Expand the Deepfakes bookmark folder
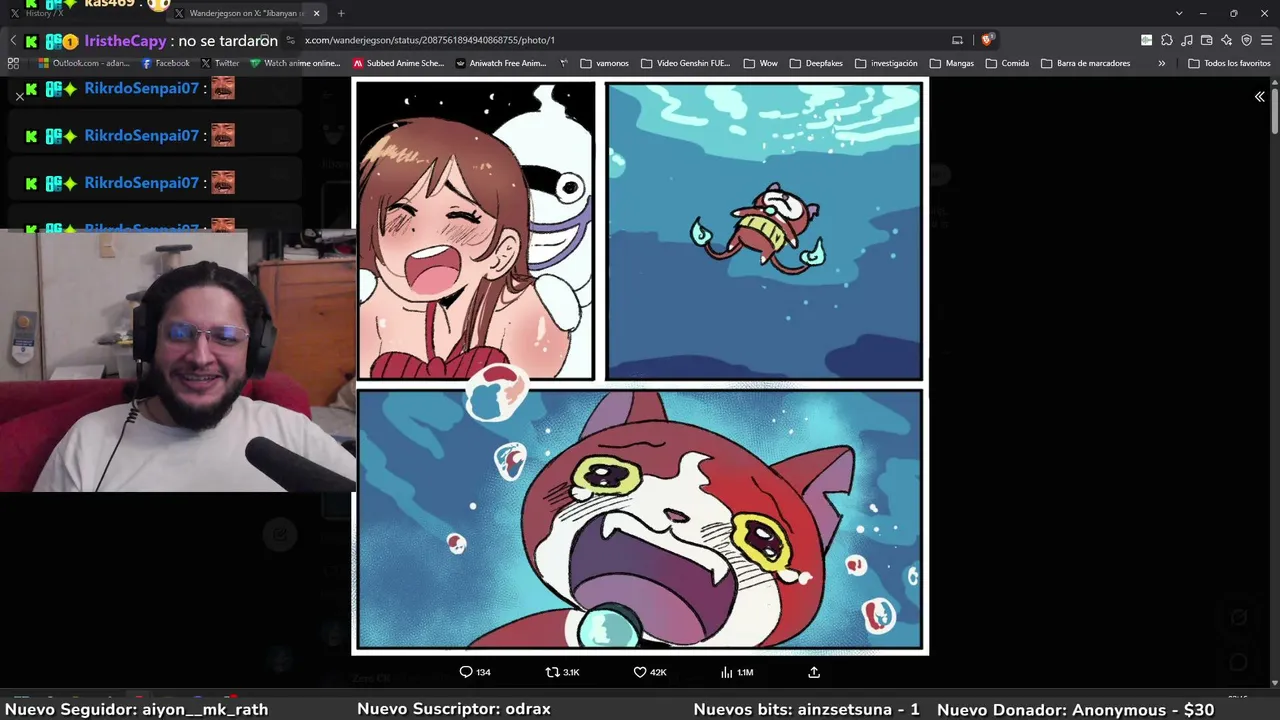 click(815, 63)
